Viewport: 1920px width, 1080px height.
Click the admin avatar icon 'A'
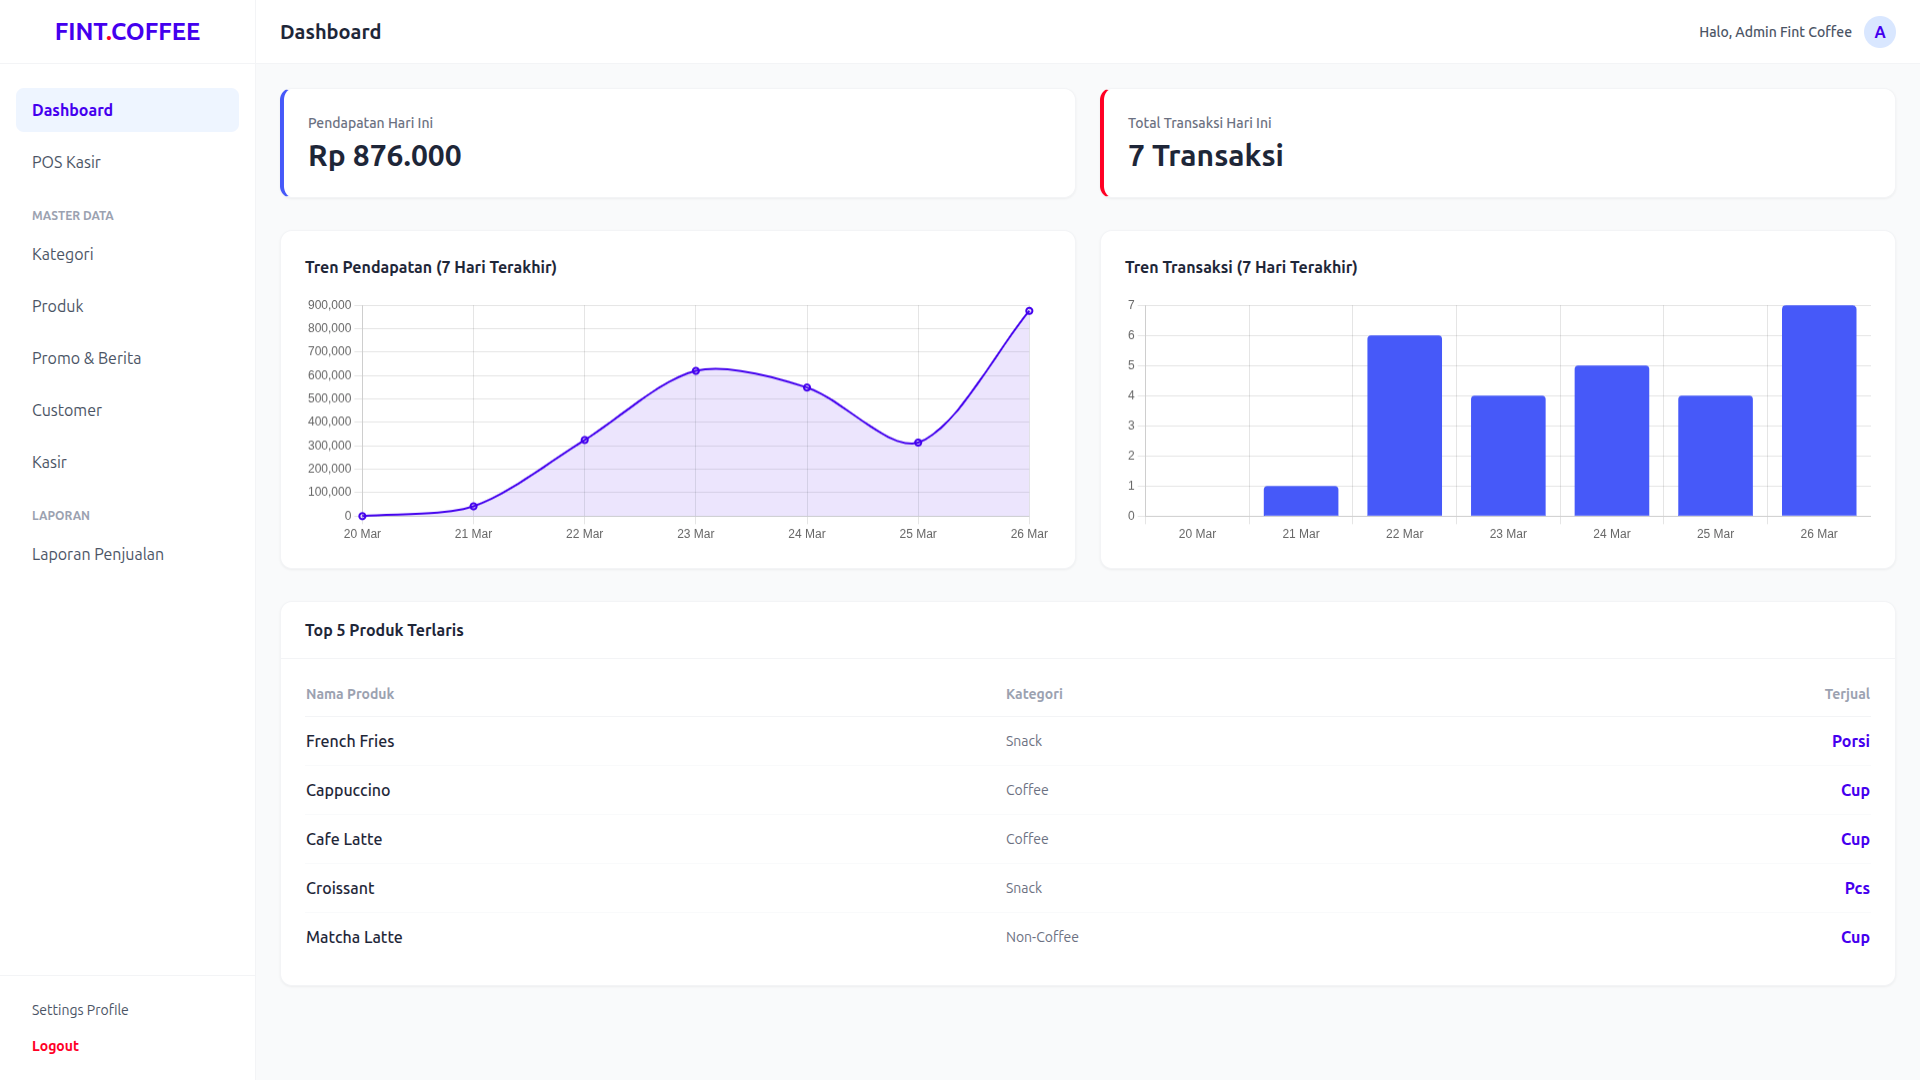[x=1879, y=32]
